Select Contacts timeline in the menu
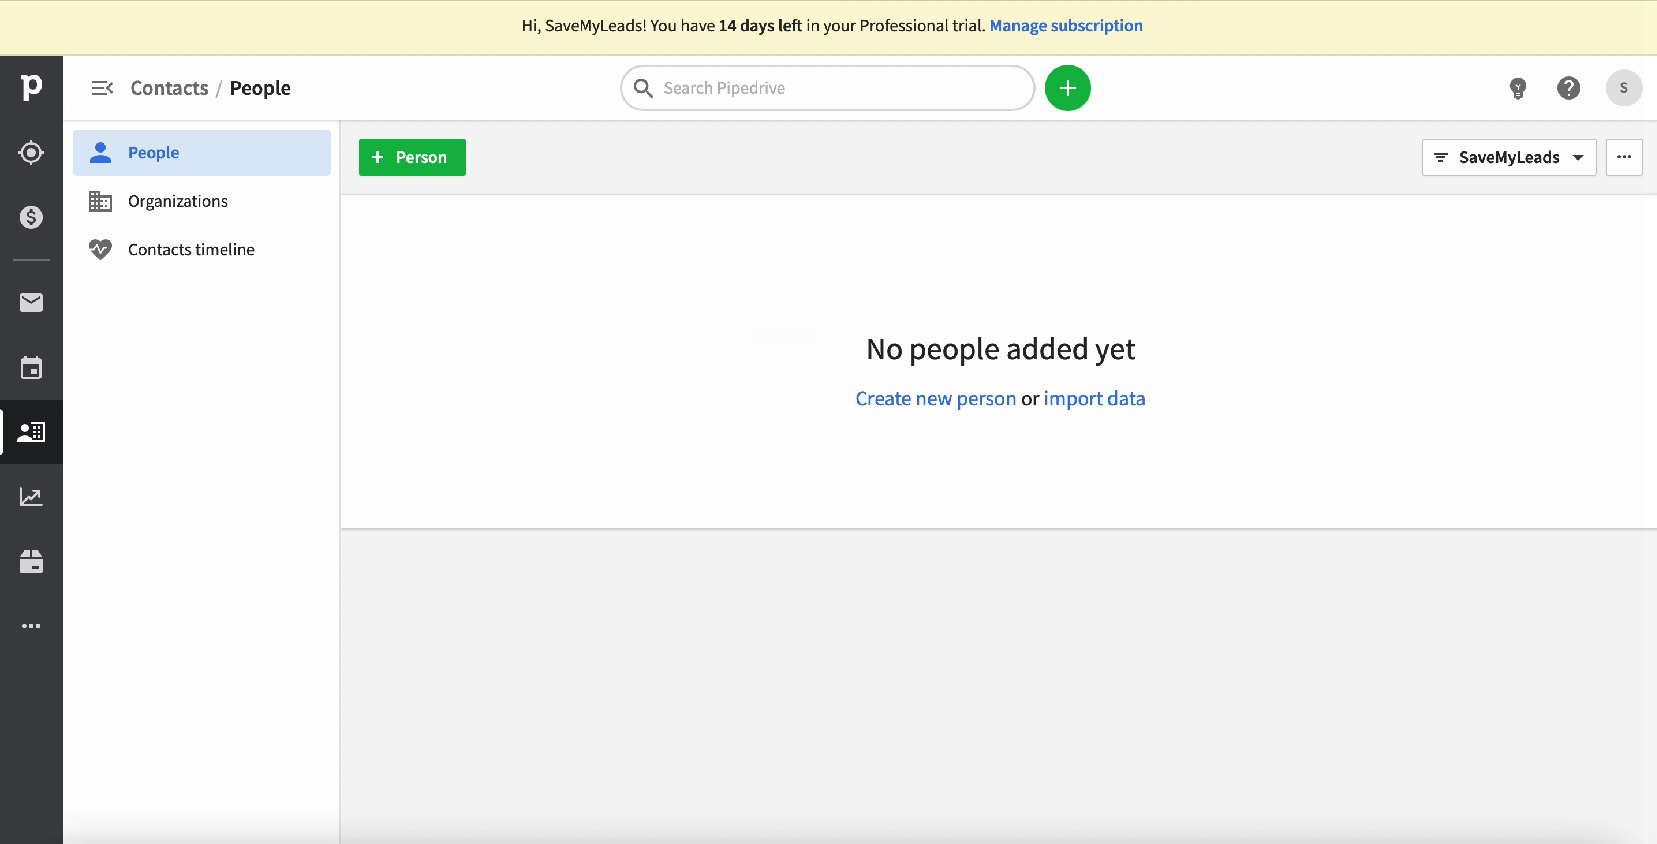1657x844 pixels. coord(202,249)
